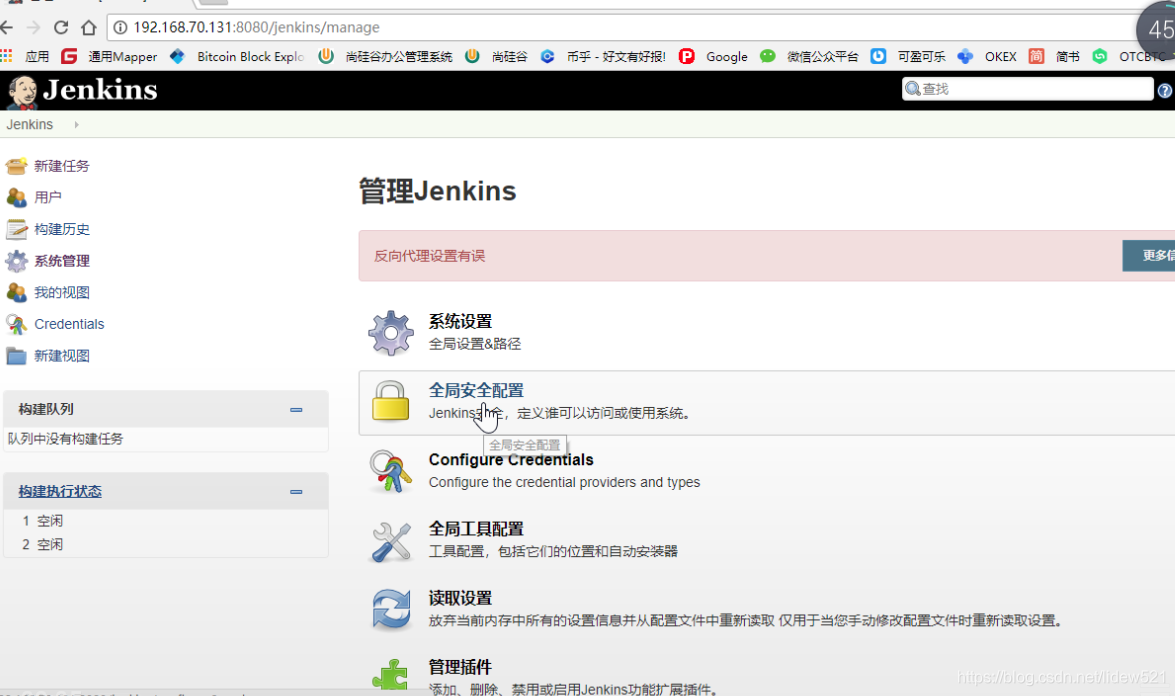The width and height of the screenshot is (1175, 696).
Task: Collapse the 构建执行状态 panel
Action: pyautogui.click(x=296, y=491)
